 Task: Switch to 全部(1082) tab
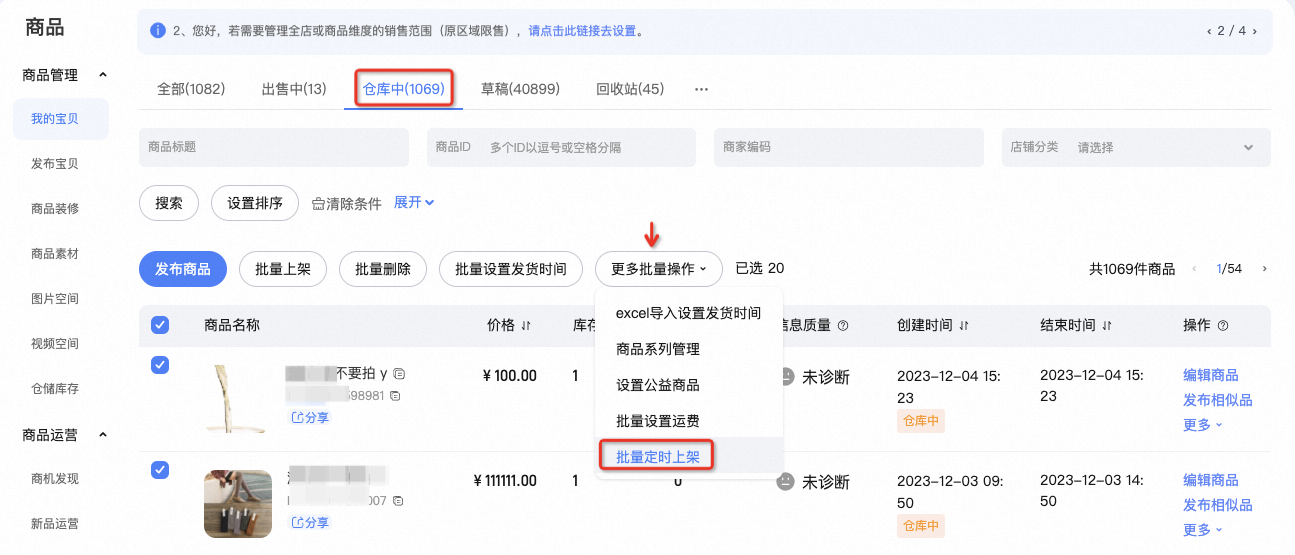[x=191, y=89]
